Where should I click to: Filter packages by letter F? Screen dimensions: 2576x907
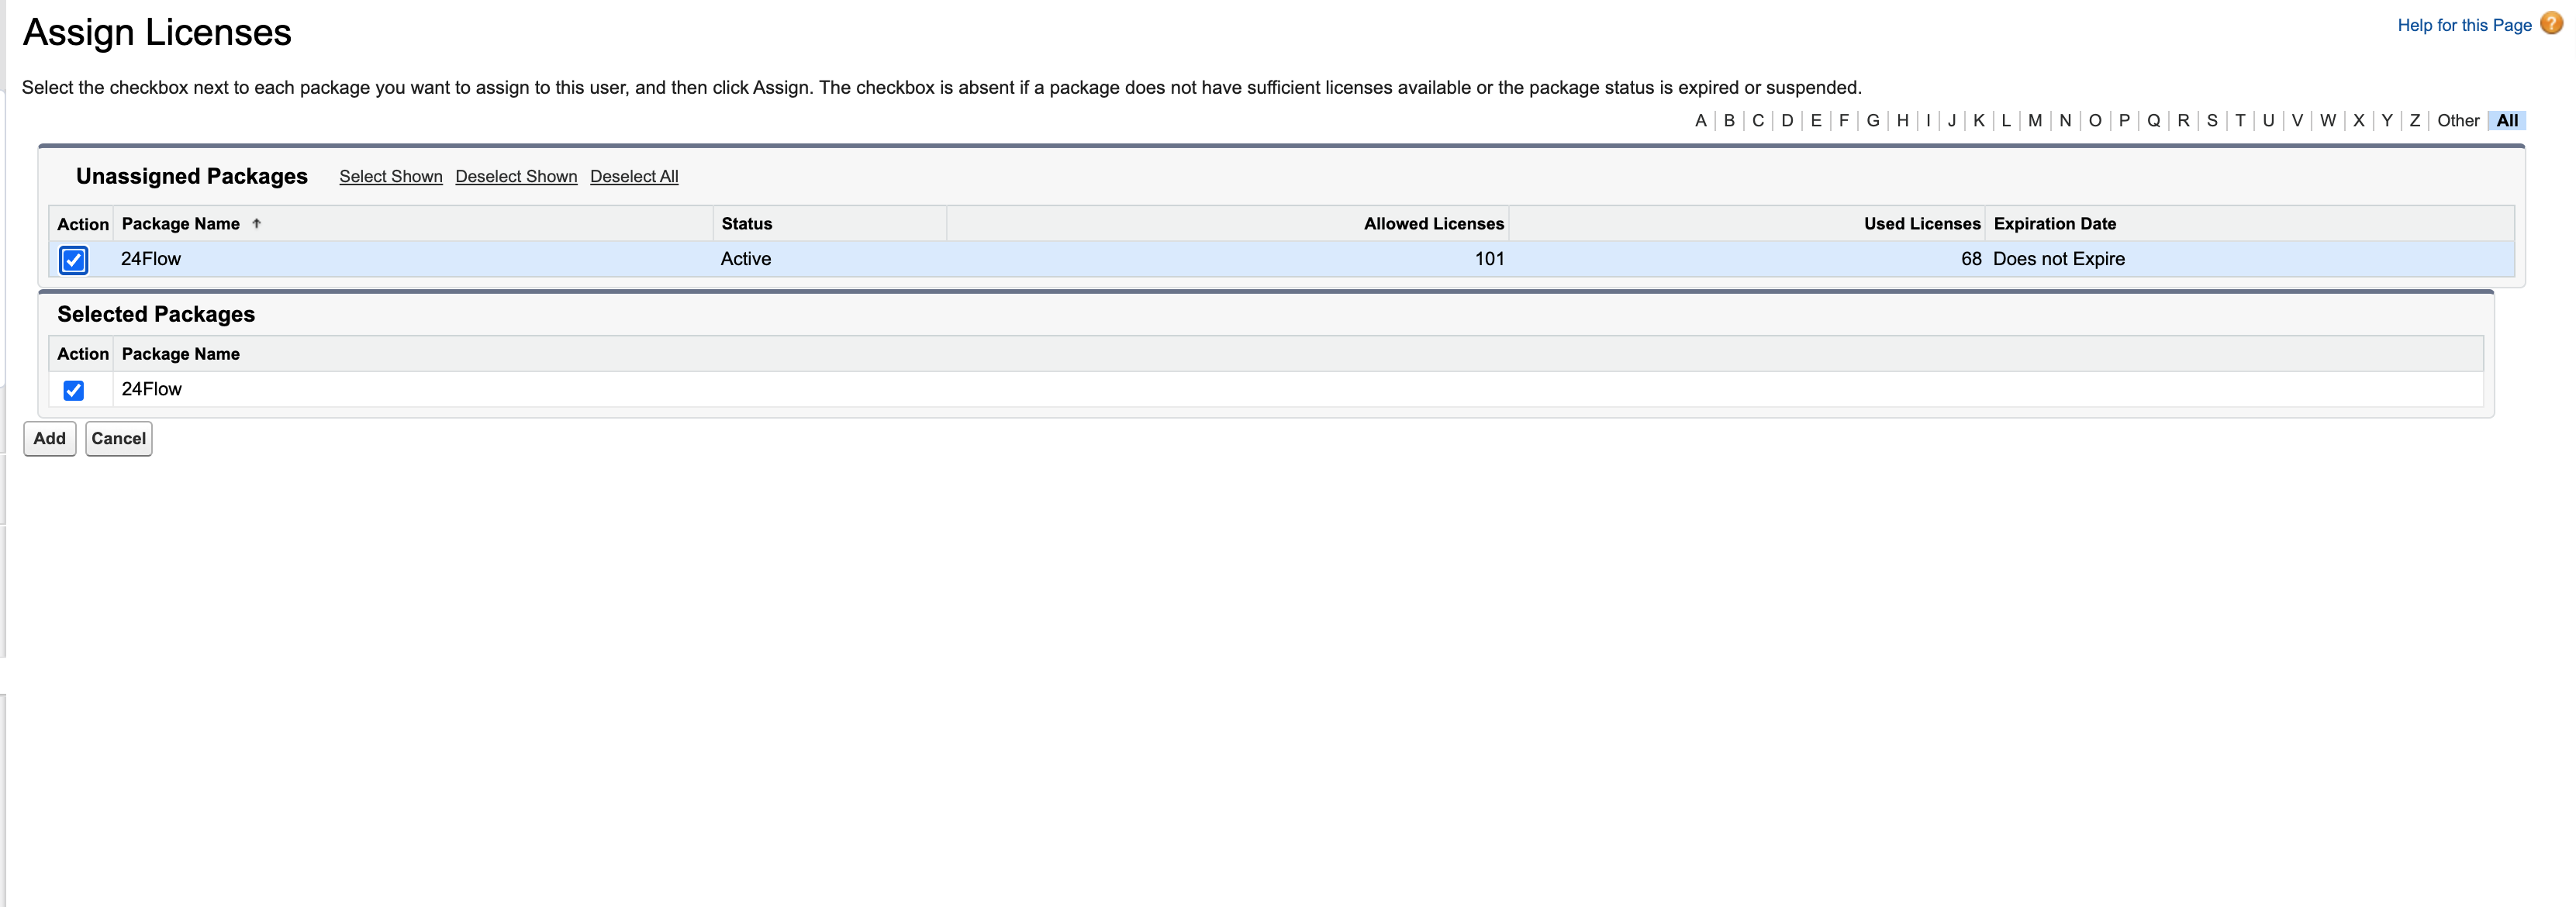pos(1843,120)
